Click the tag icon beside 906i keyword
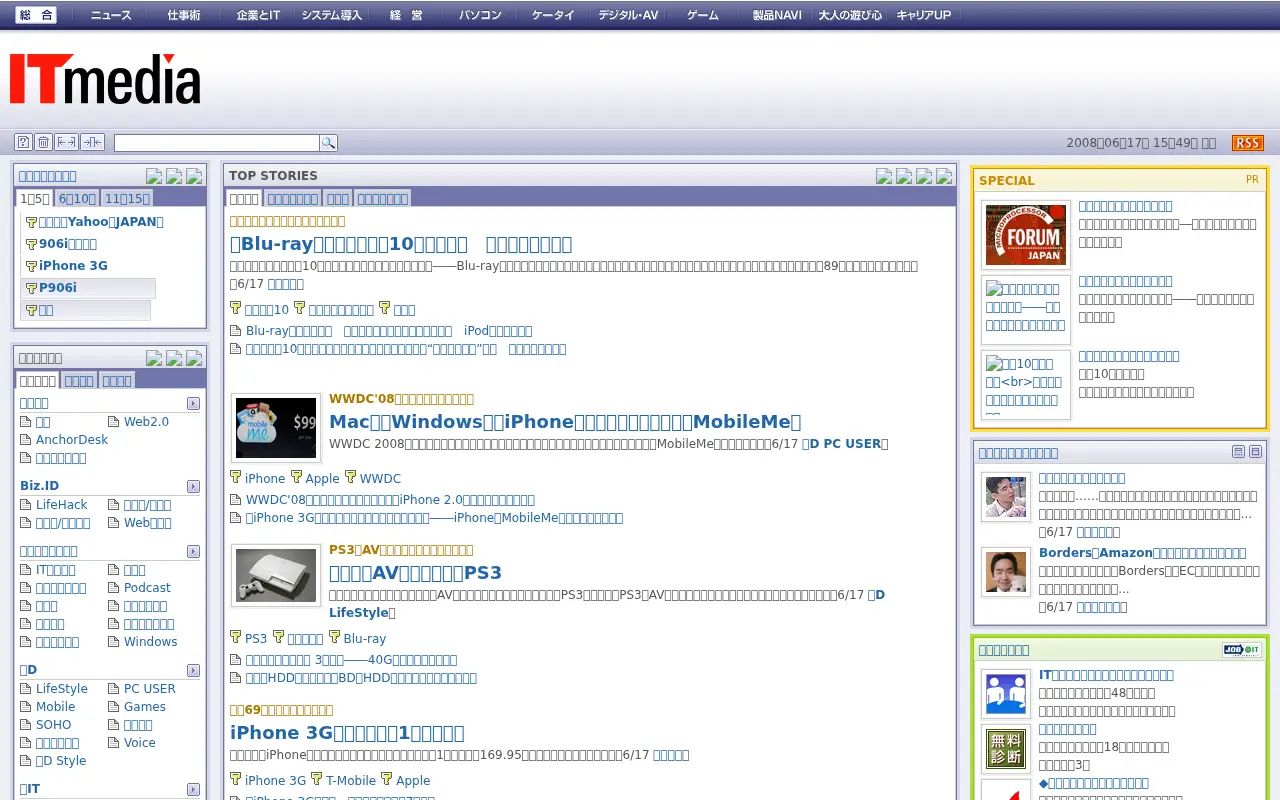 coord(31,244)
